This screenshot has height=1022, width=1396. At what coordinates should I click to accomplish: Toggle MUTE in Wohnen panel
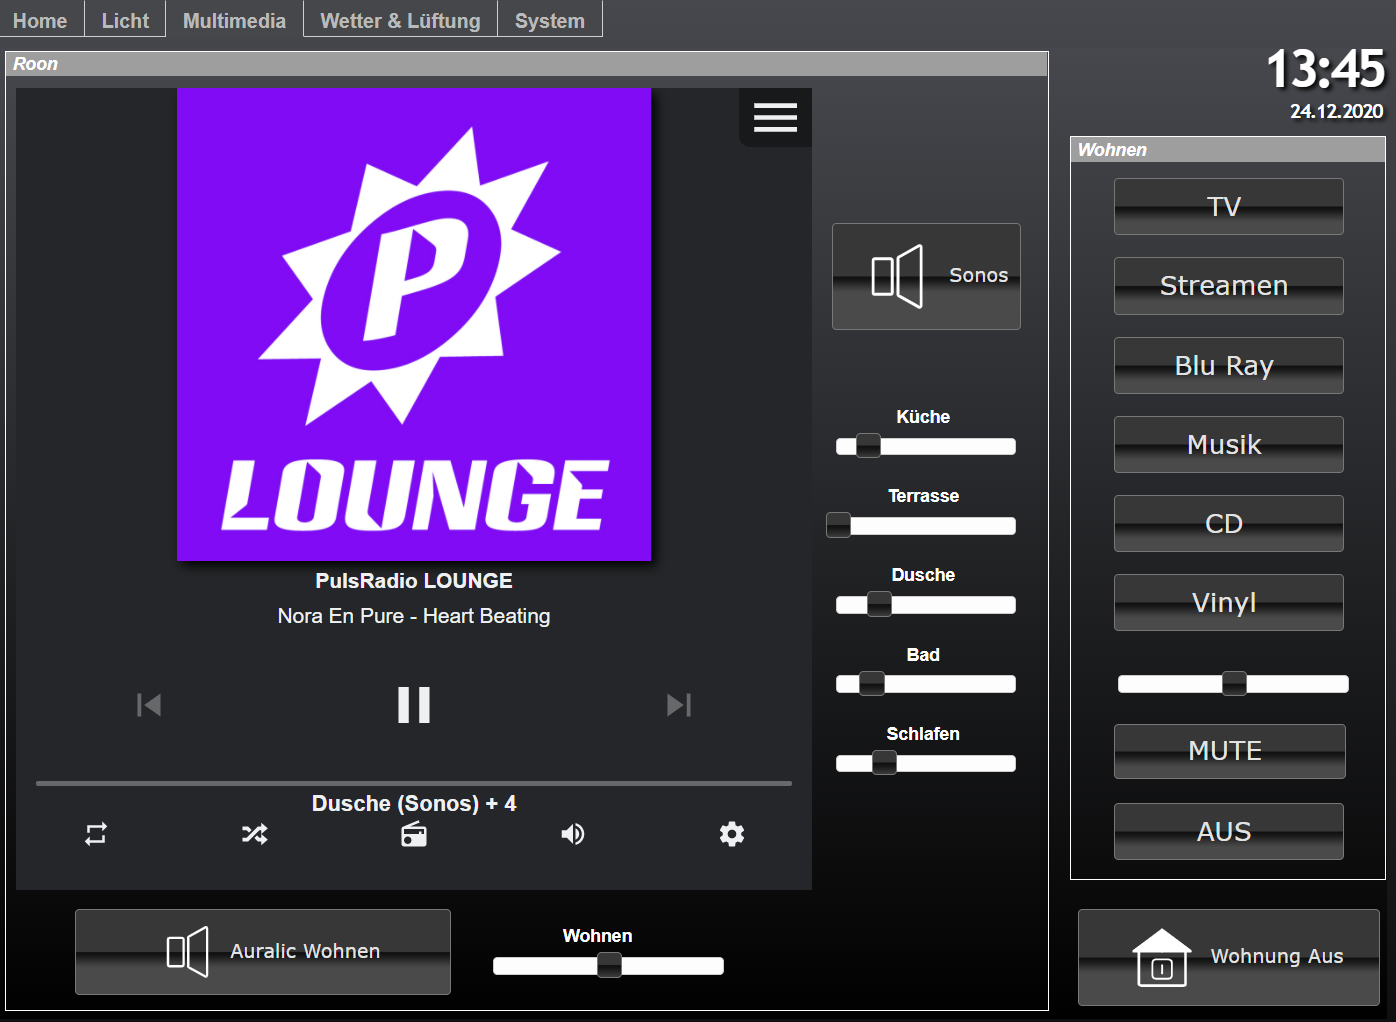pos(1230,751)
